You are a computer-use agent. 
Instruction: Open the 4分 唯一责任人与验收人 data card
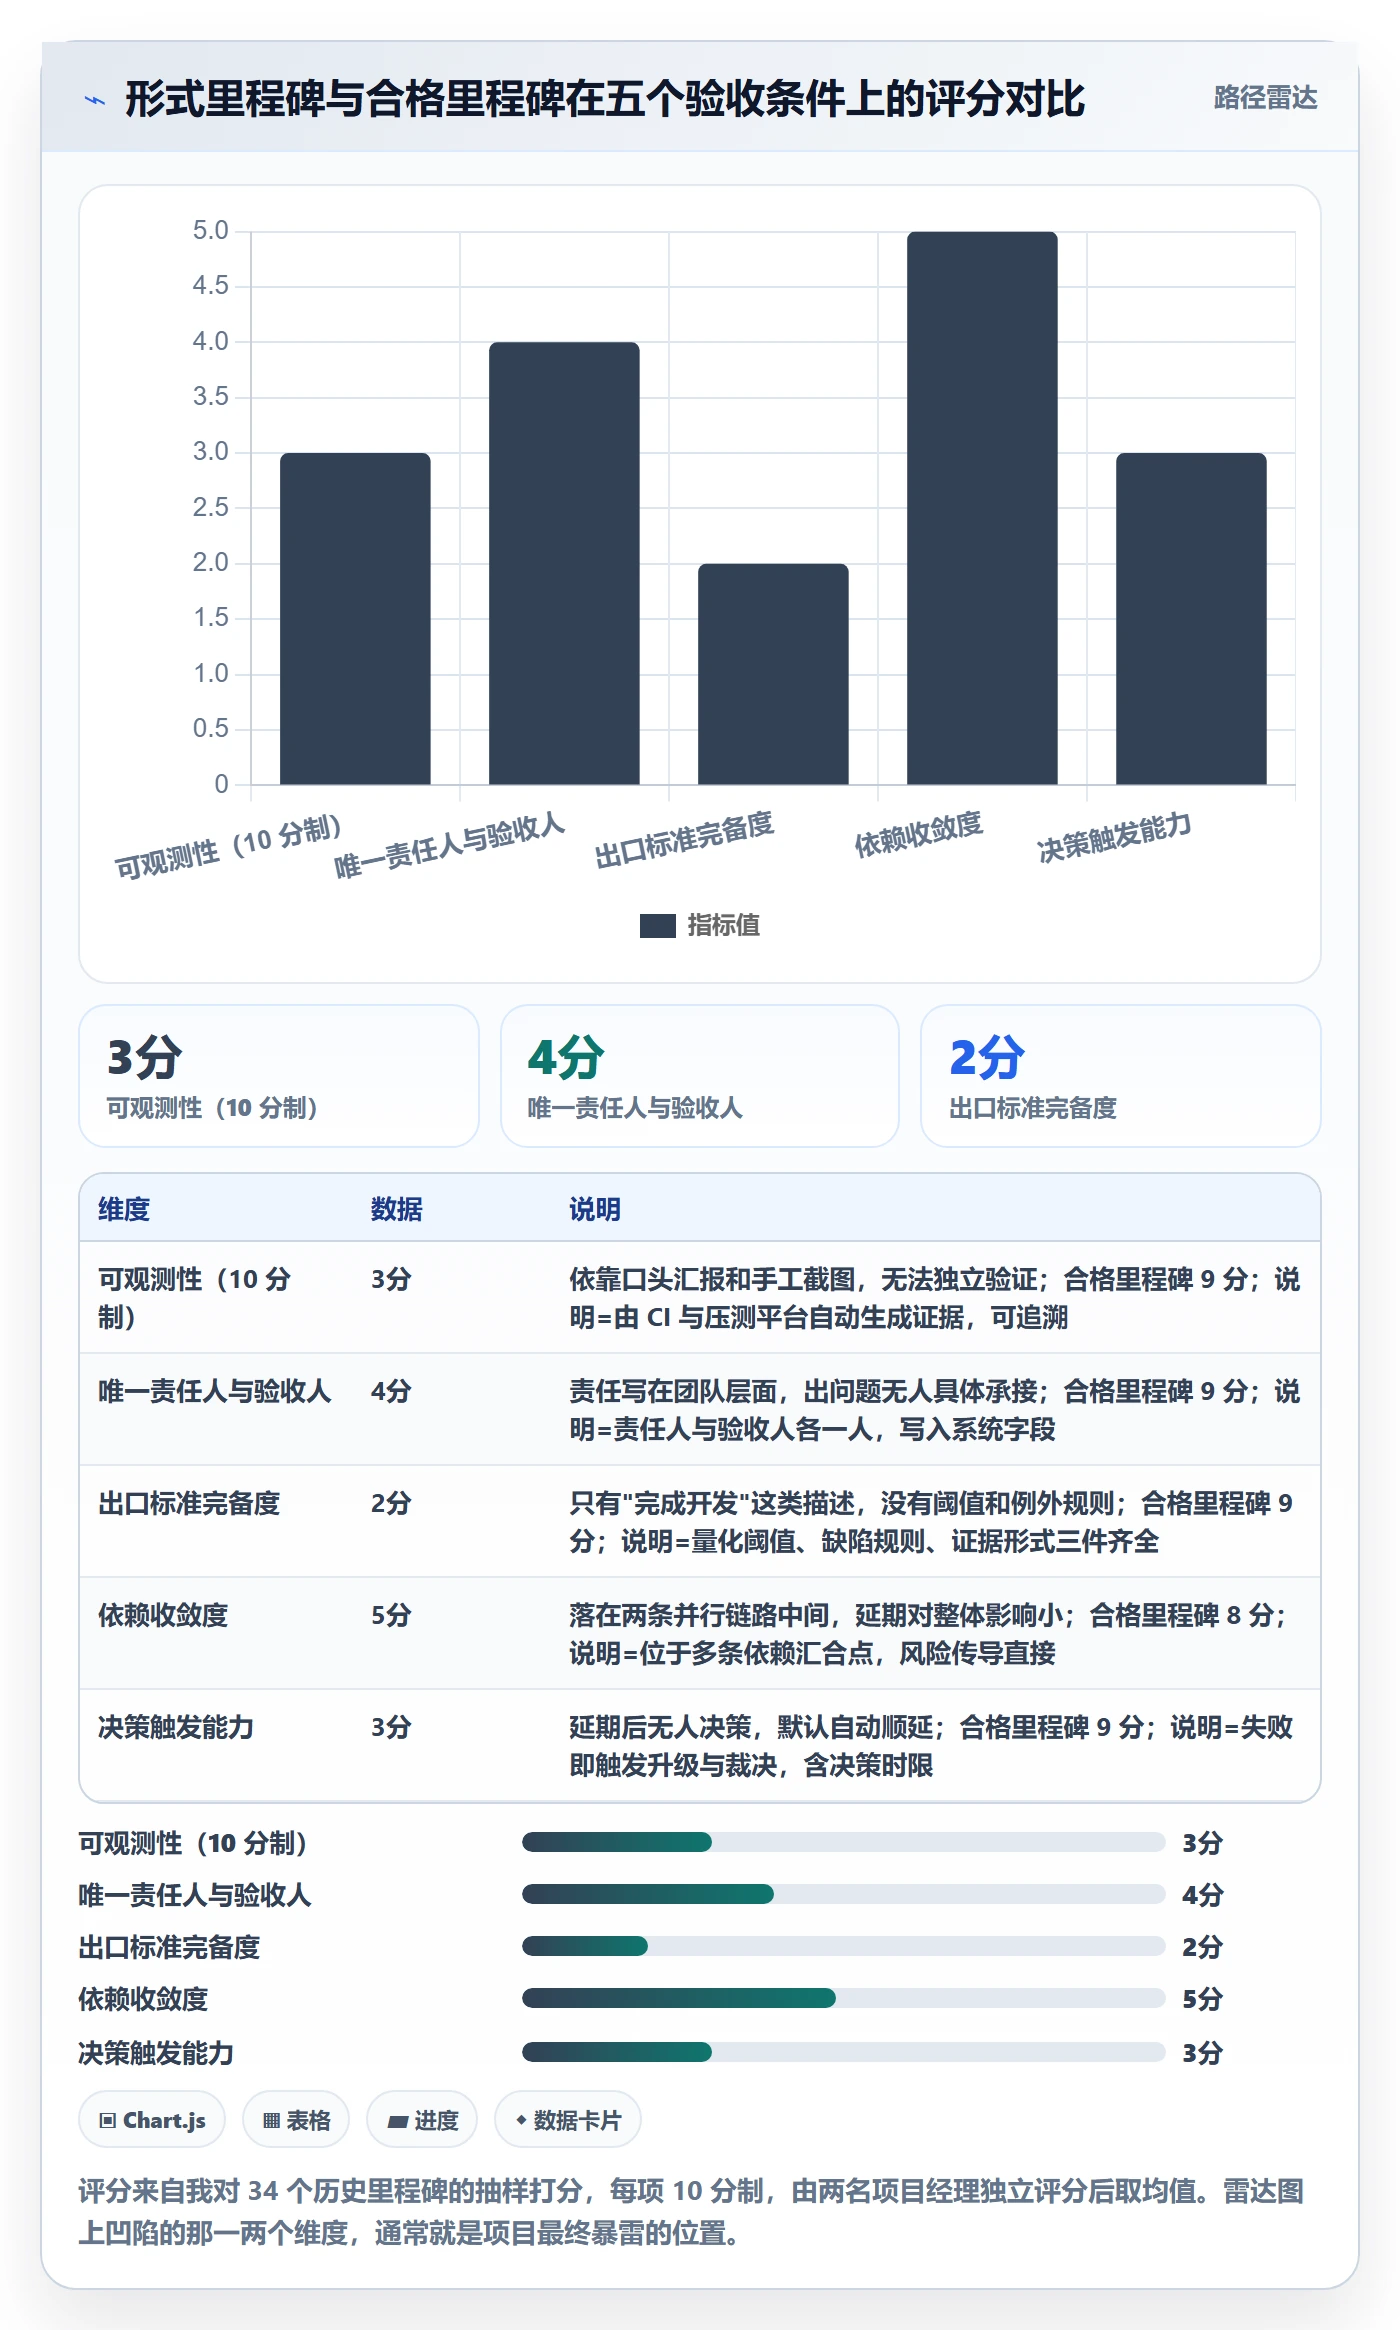(700, 1076)
